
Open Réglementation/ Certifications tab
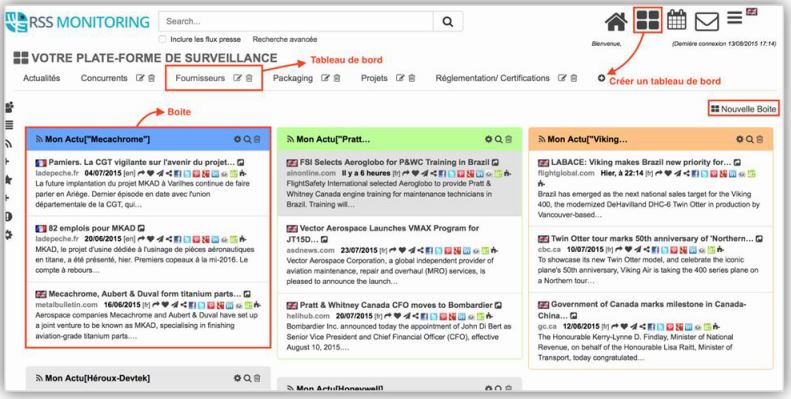pos(492,78)
